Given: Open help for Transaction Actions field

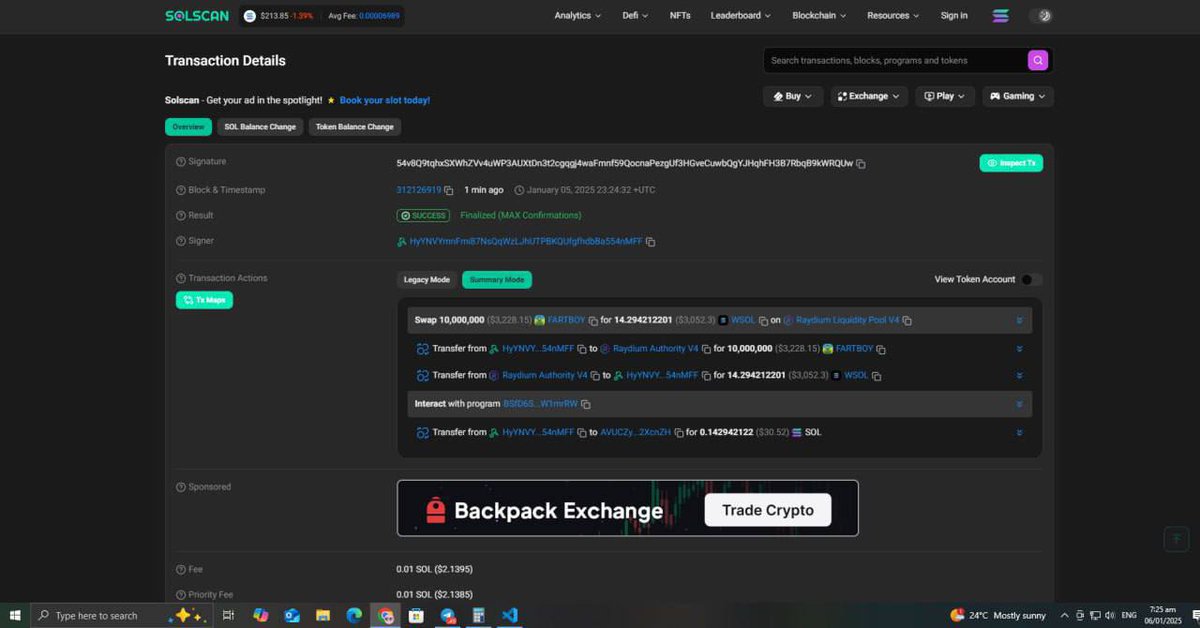Looking at the screenshot, I should click(x=181, y=278).
